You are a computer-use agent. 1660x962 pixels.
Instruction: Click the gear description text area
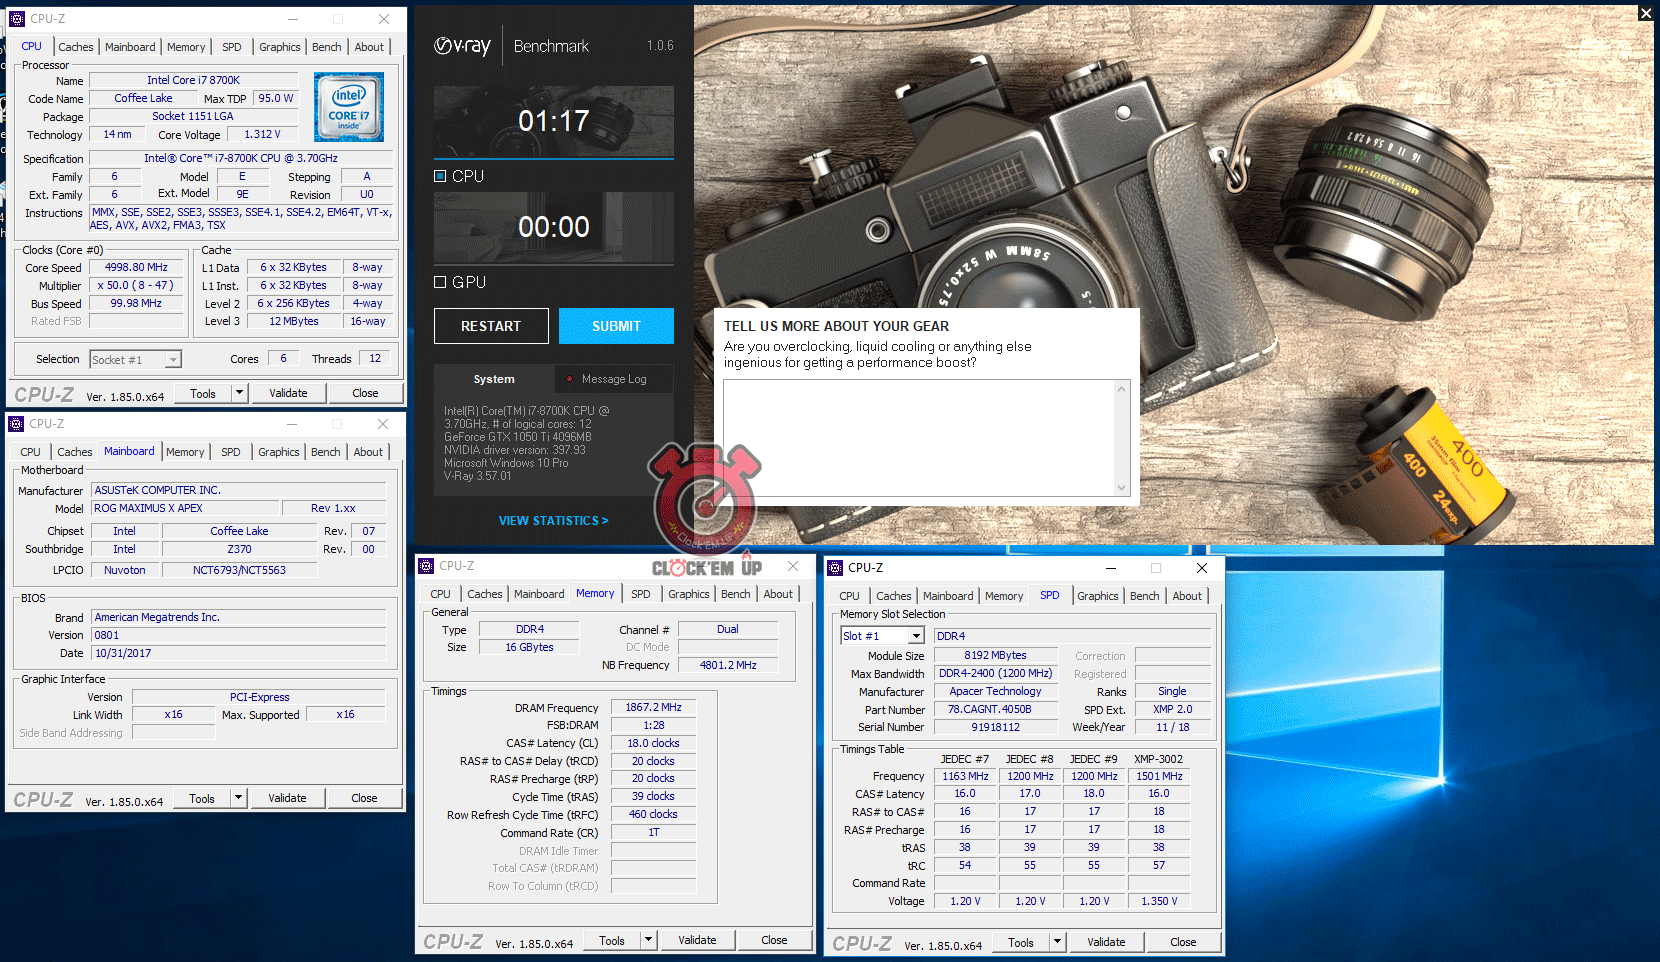[x=920, y=437]
